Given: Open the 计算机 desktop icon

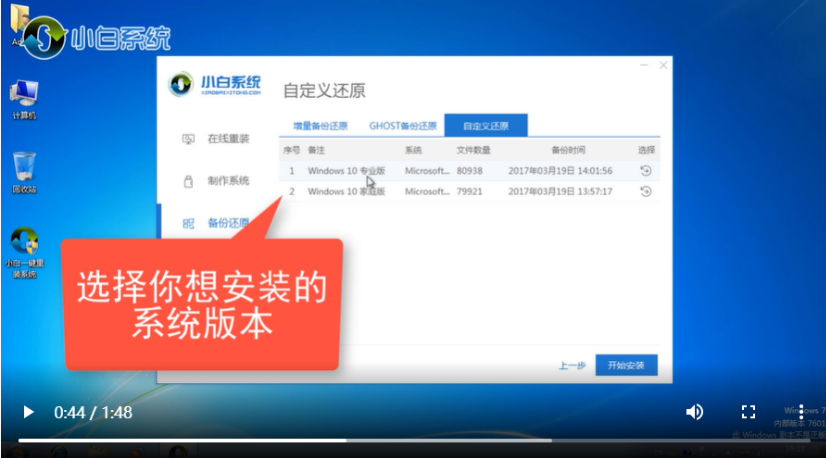Looking at the screenshot, I should (x=24, y=98).
